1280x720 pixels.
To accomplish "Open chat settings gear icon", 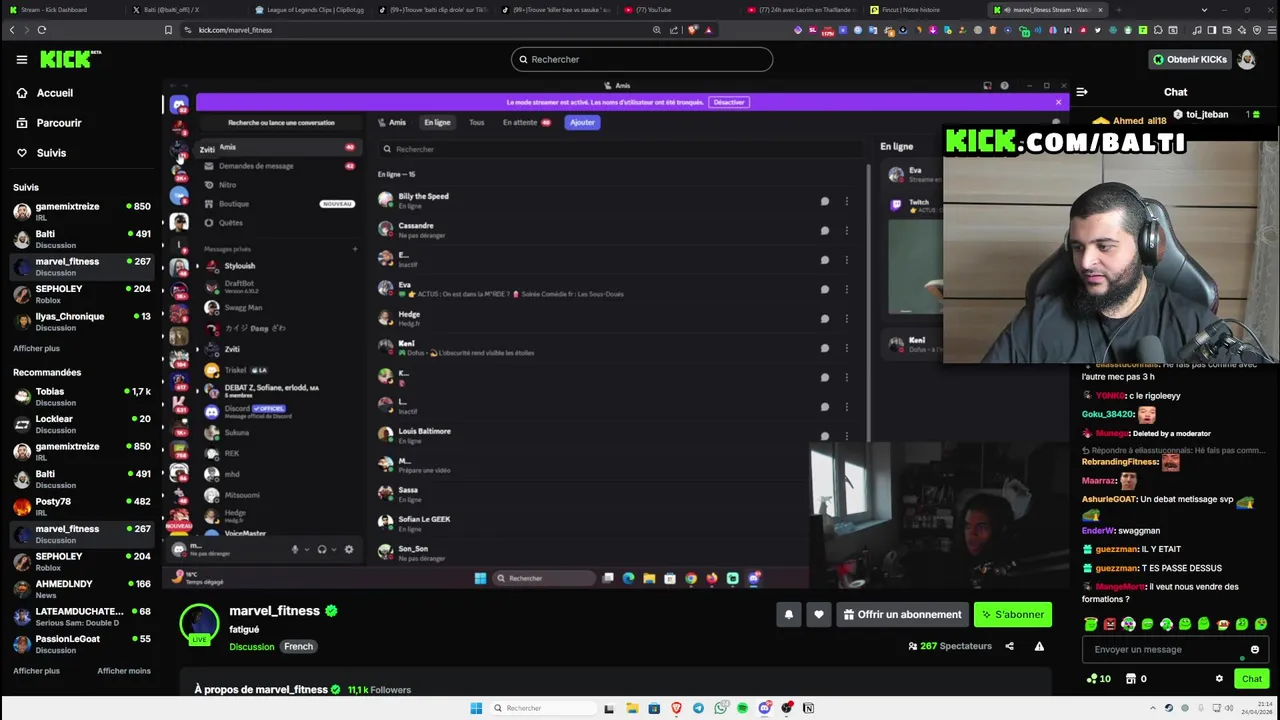I will (1219, 679).
